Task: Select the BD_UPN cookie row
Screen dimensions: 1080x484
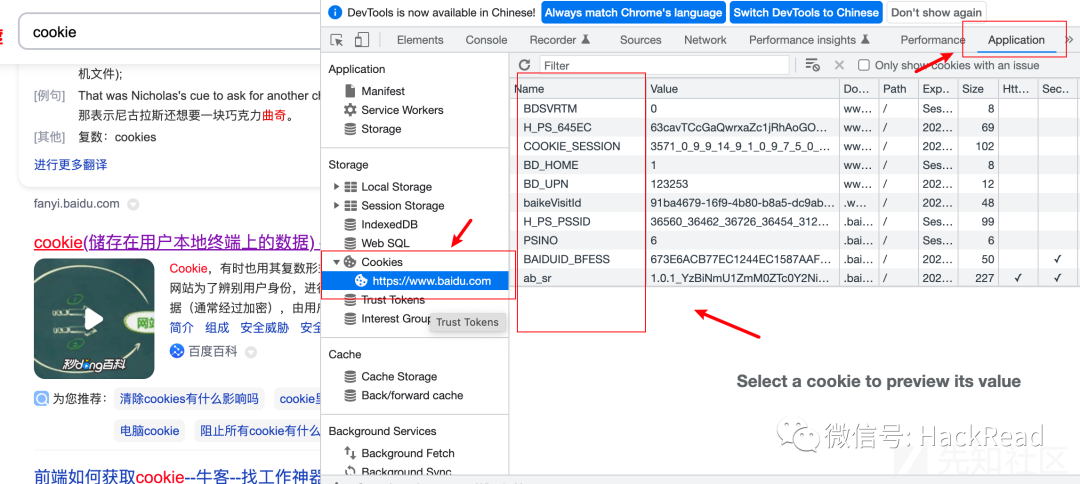Action: (x=795, y=184)
